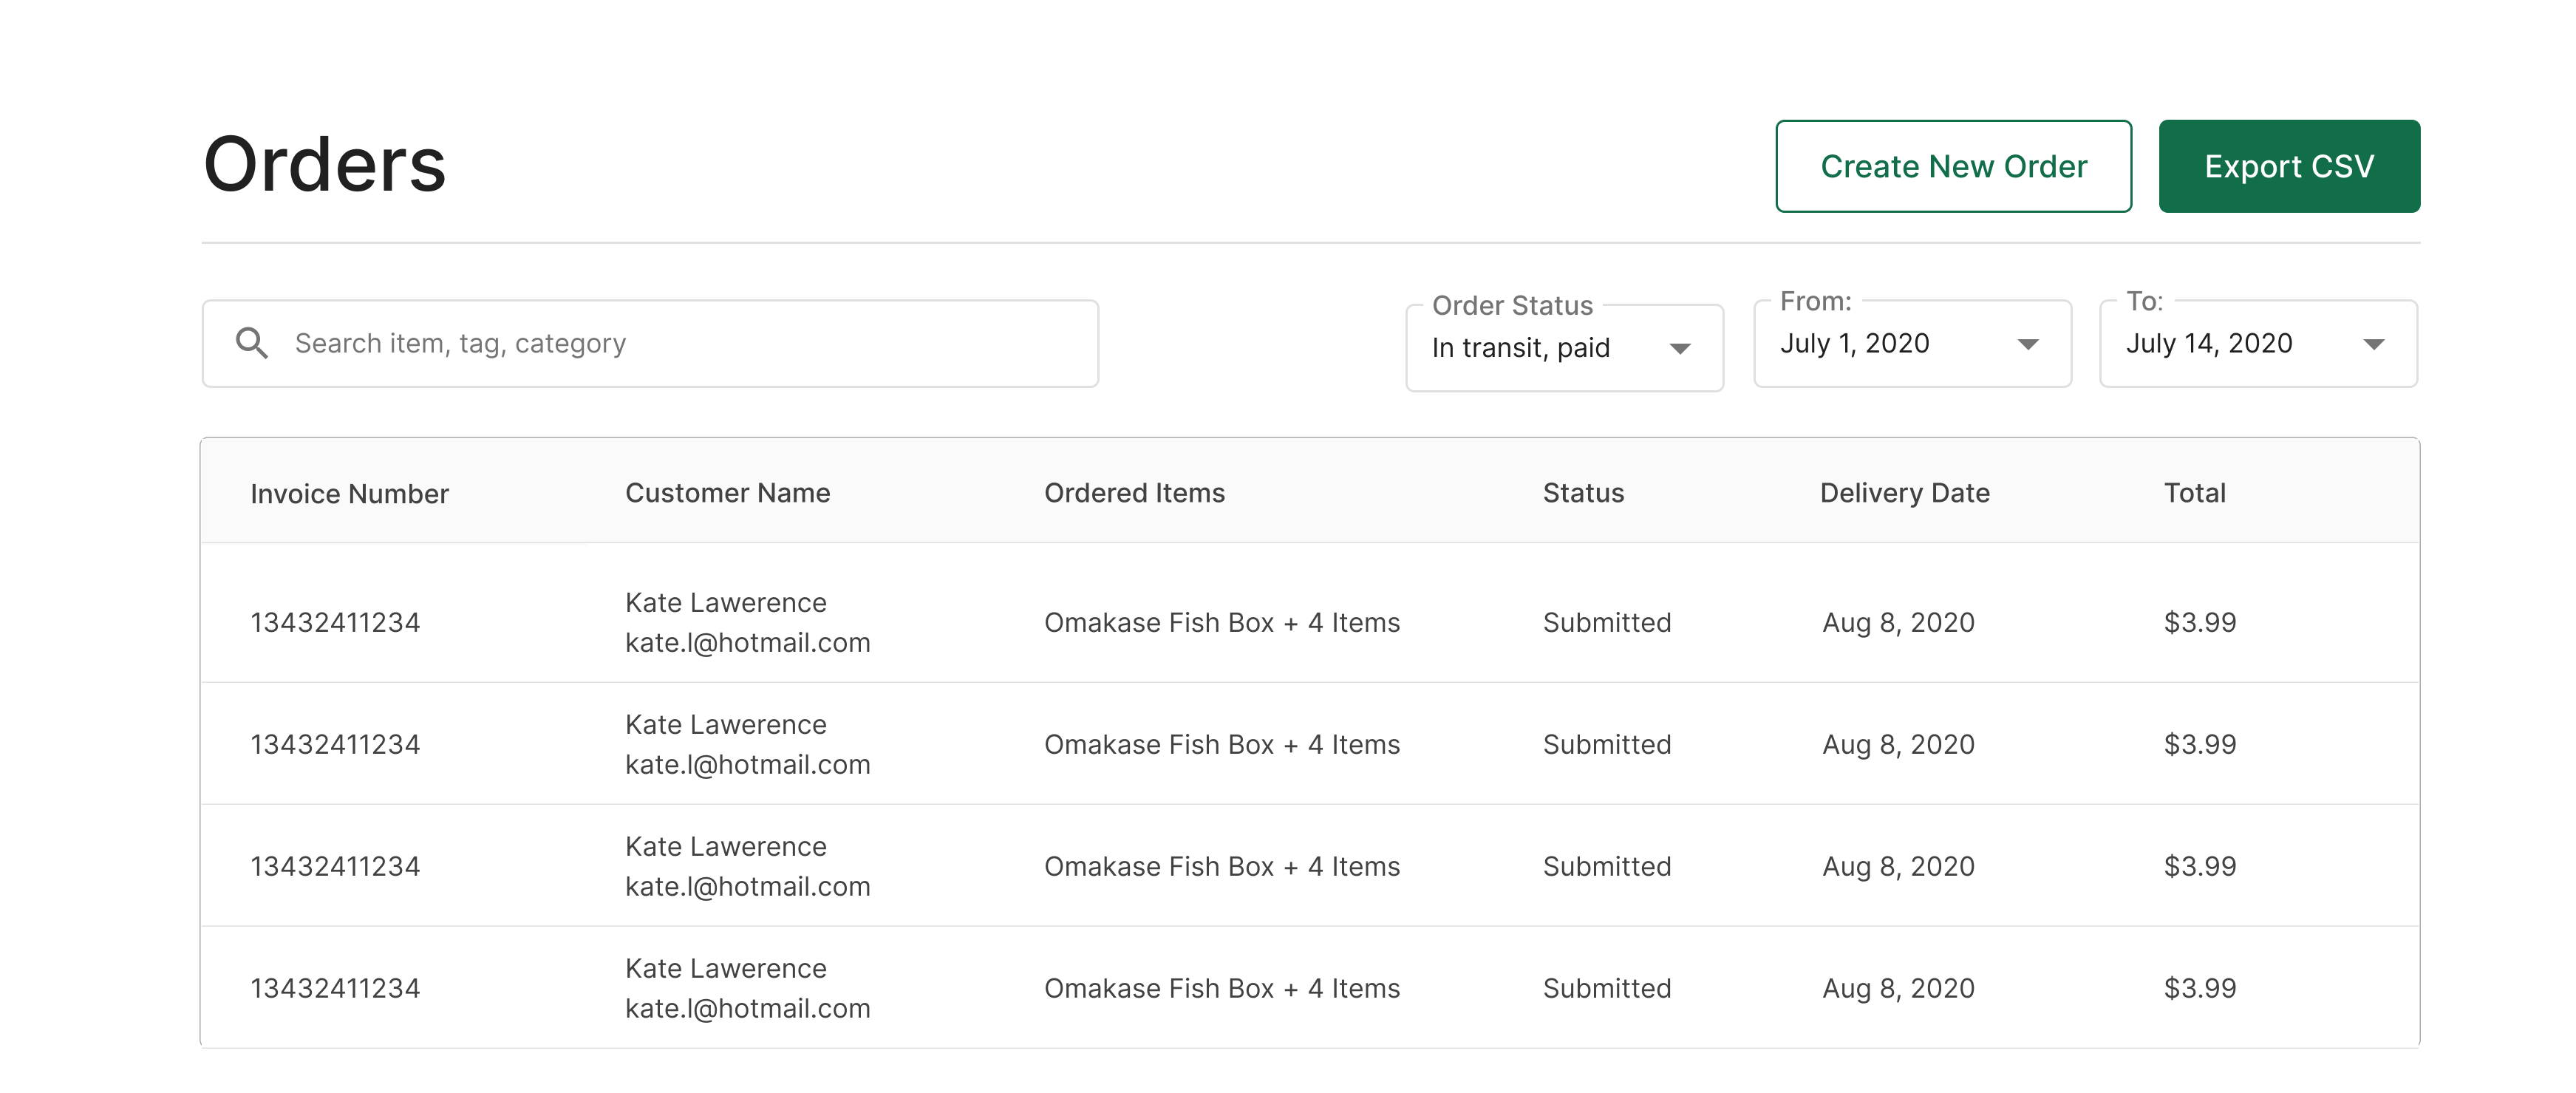Screen dimensions: 2576x1093
Task: Click kate.l@hotmail.com email in second row
Action: point(748,764)
